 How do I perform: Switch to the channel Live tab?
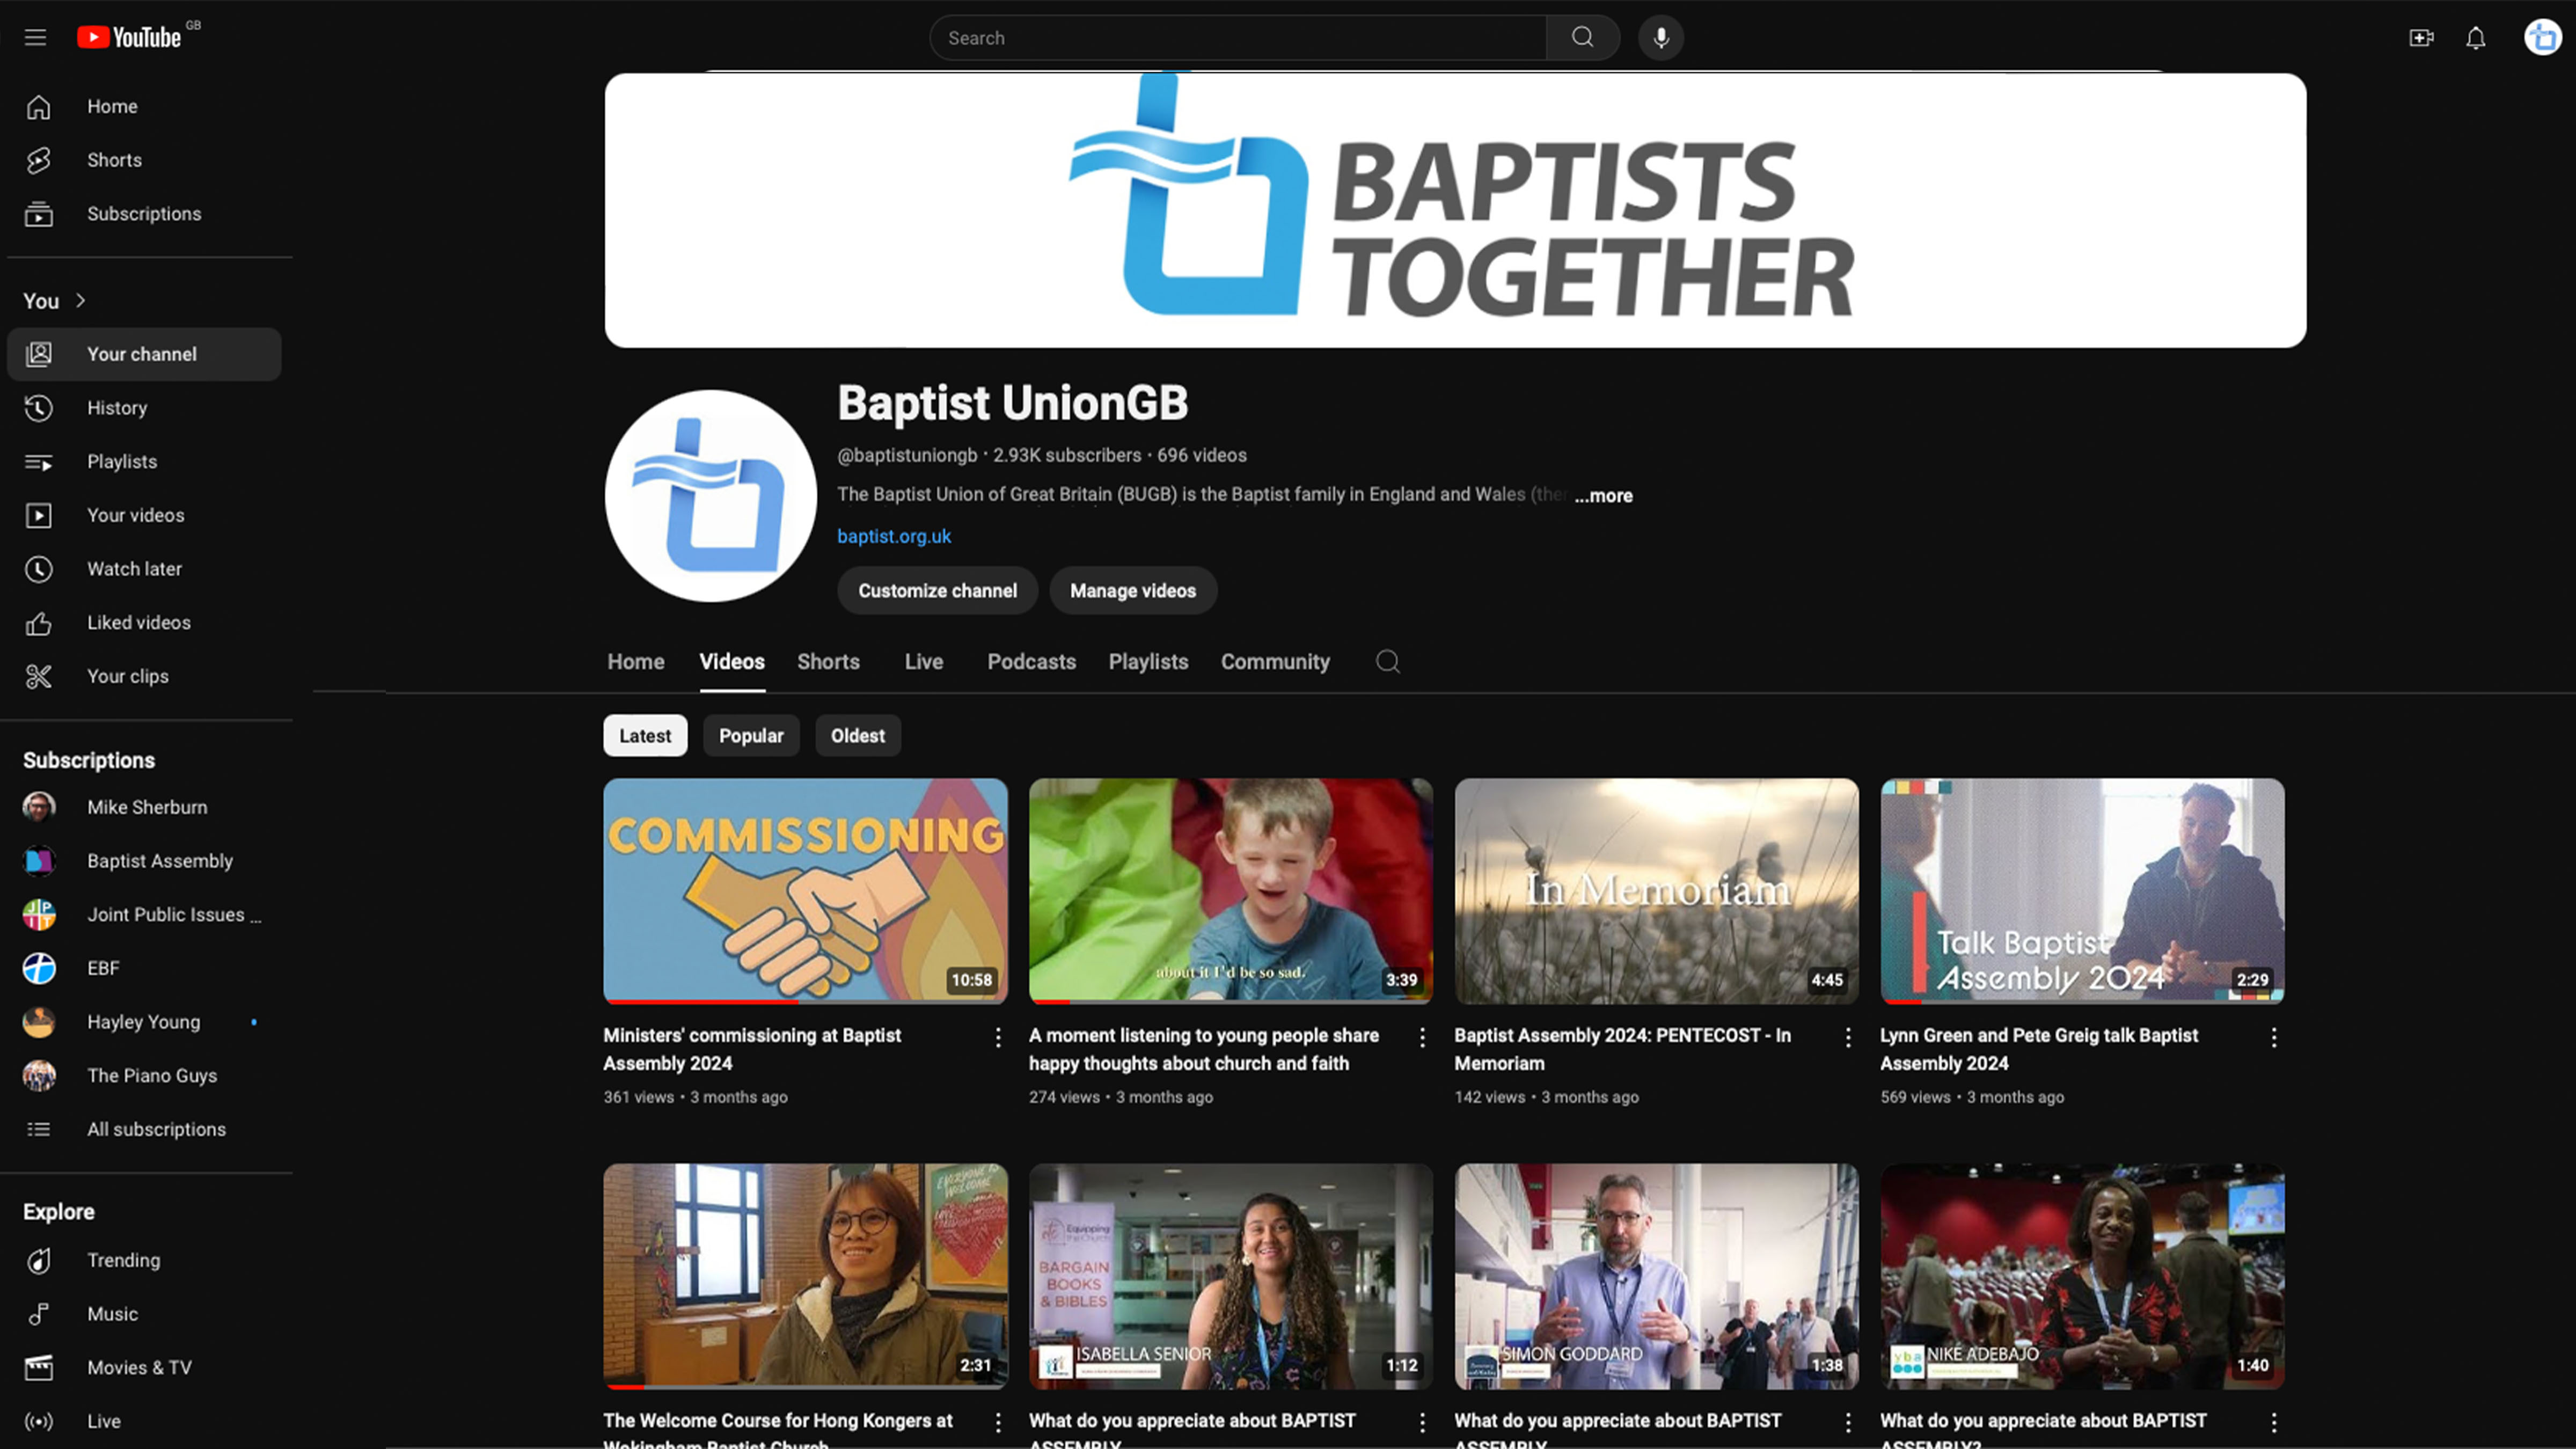pos(924,662)
